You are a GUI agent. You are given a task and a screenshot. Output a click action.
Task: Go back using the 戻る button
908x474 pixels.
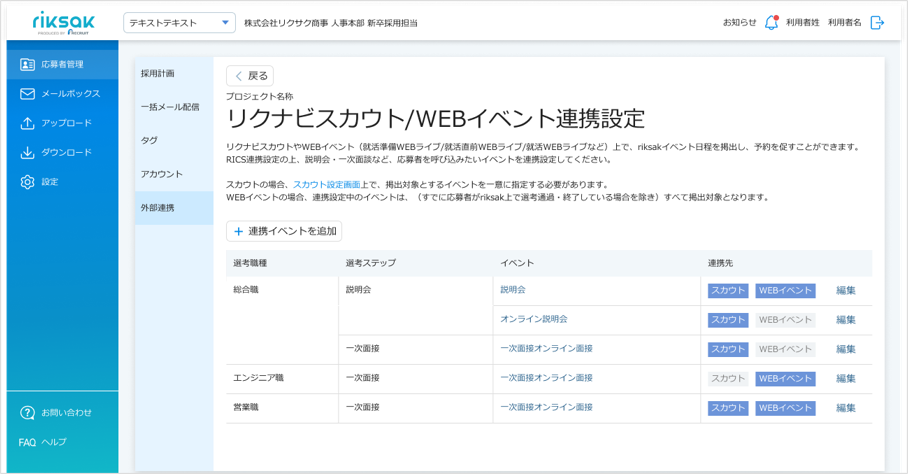pos(250,76)
